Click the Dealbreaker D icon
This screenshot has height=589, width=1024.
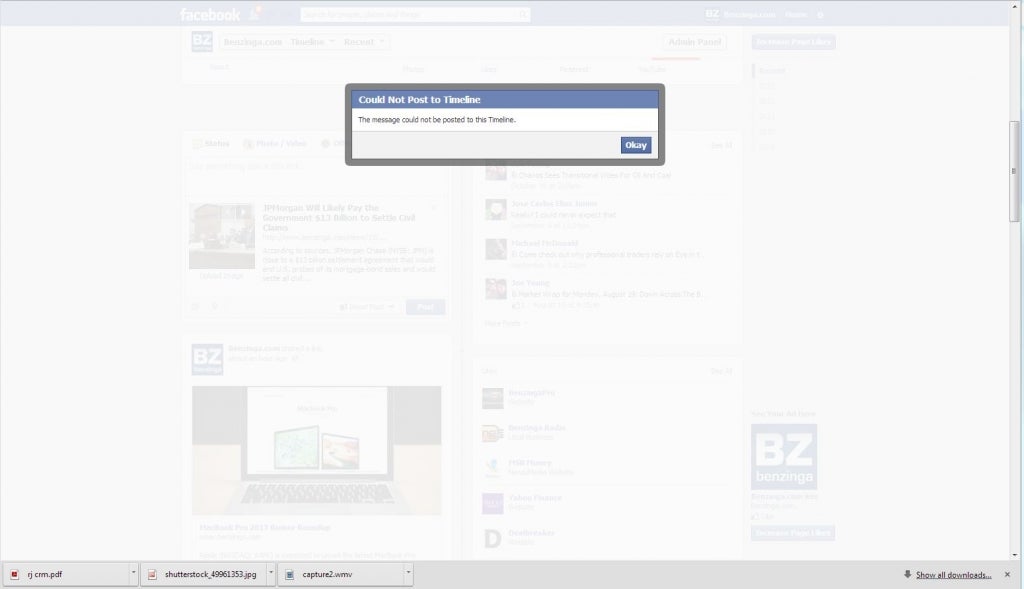(492, 539)
